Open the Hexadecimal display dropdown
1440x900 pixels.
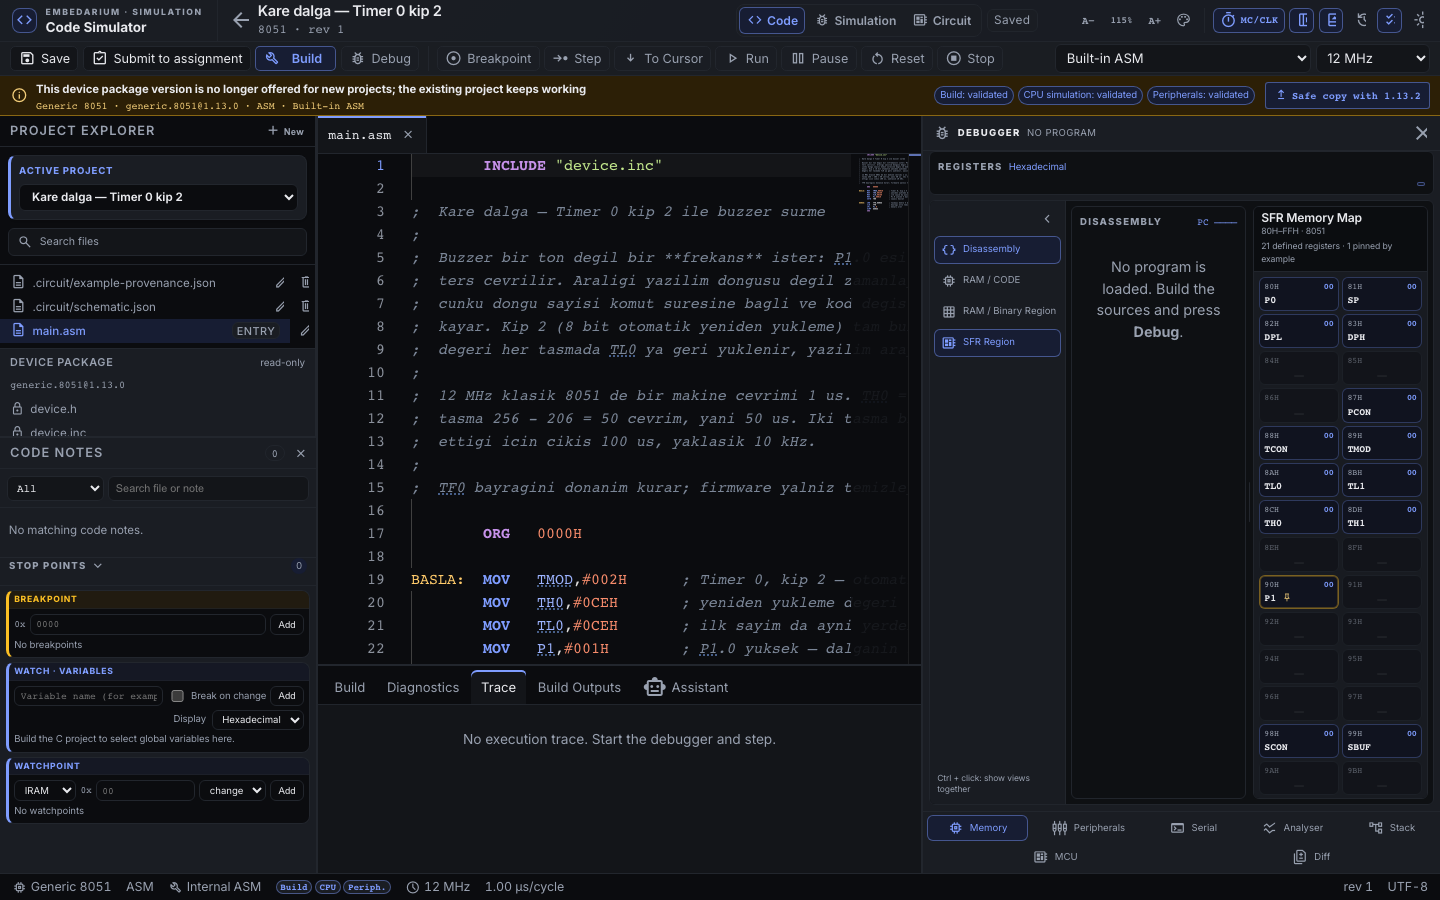pos(259,720)
